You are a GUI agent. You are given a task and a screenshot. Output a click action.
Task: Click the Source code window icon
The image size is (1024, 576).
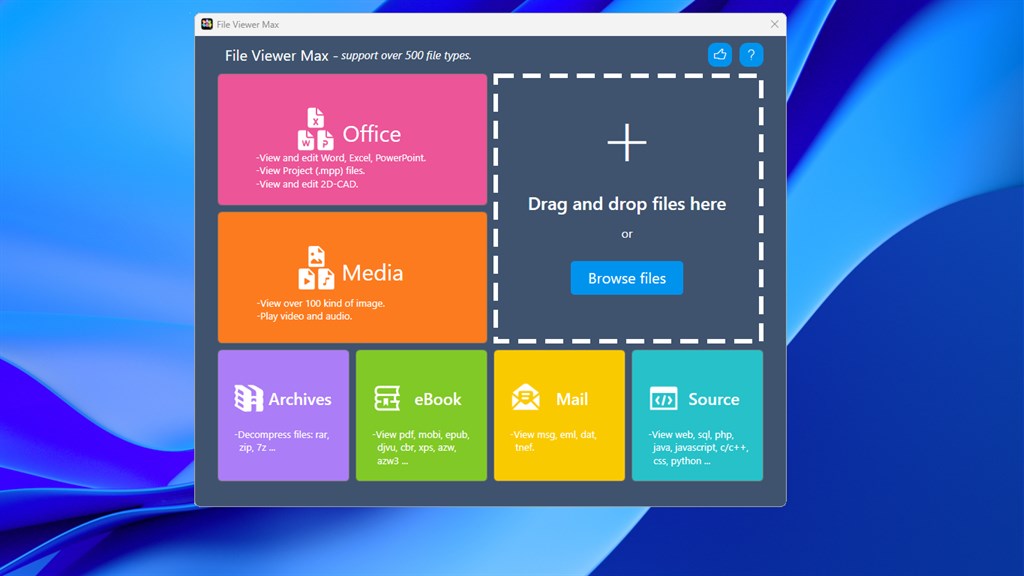pos(664,398)
